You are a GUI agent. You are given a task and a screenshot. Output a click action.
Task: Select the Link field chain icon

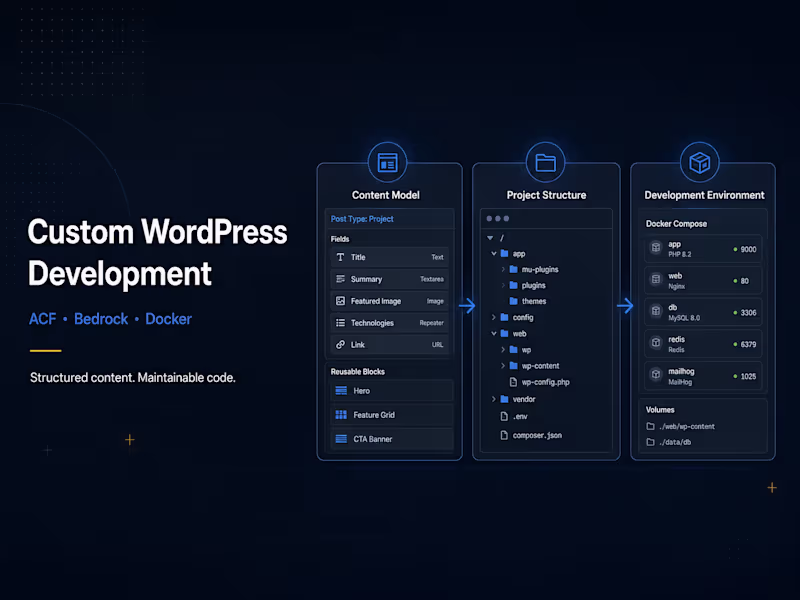click(x=340, y=345)
